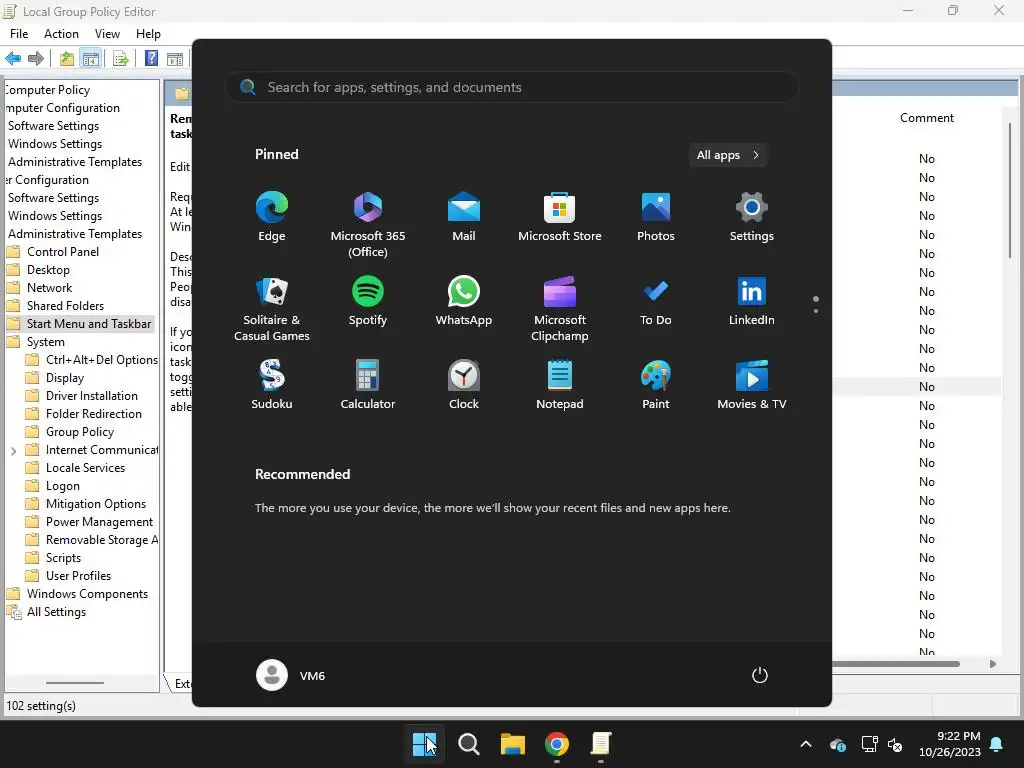Image resolution: width=1024 pixels, height=768 pixels.
Task: Open the Mail app
Action: (x=464, y=217)
